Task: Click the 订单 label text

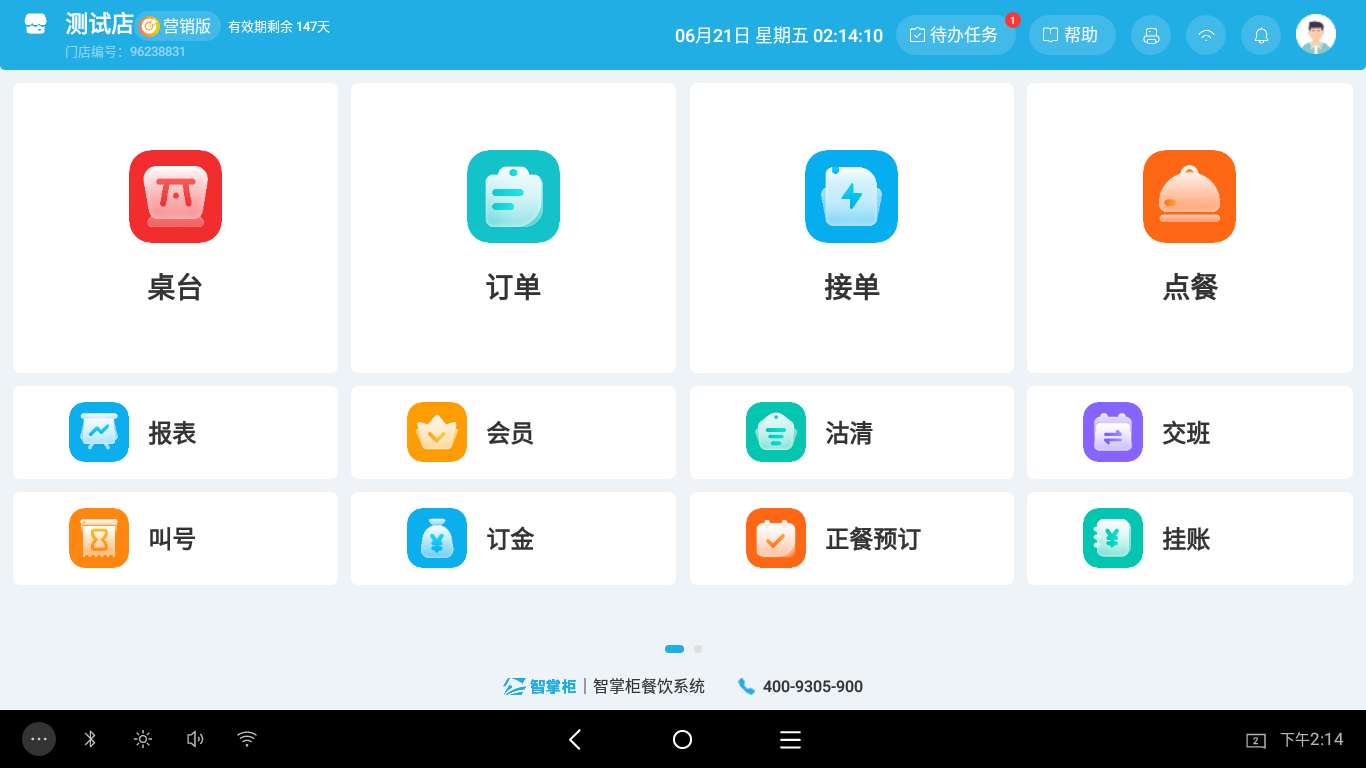Action: coord(513,288)
